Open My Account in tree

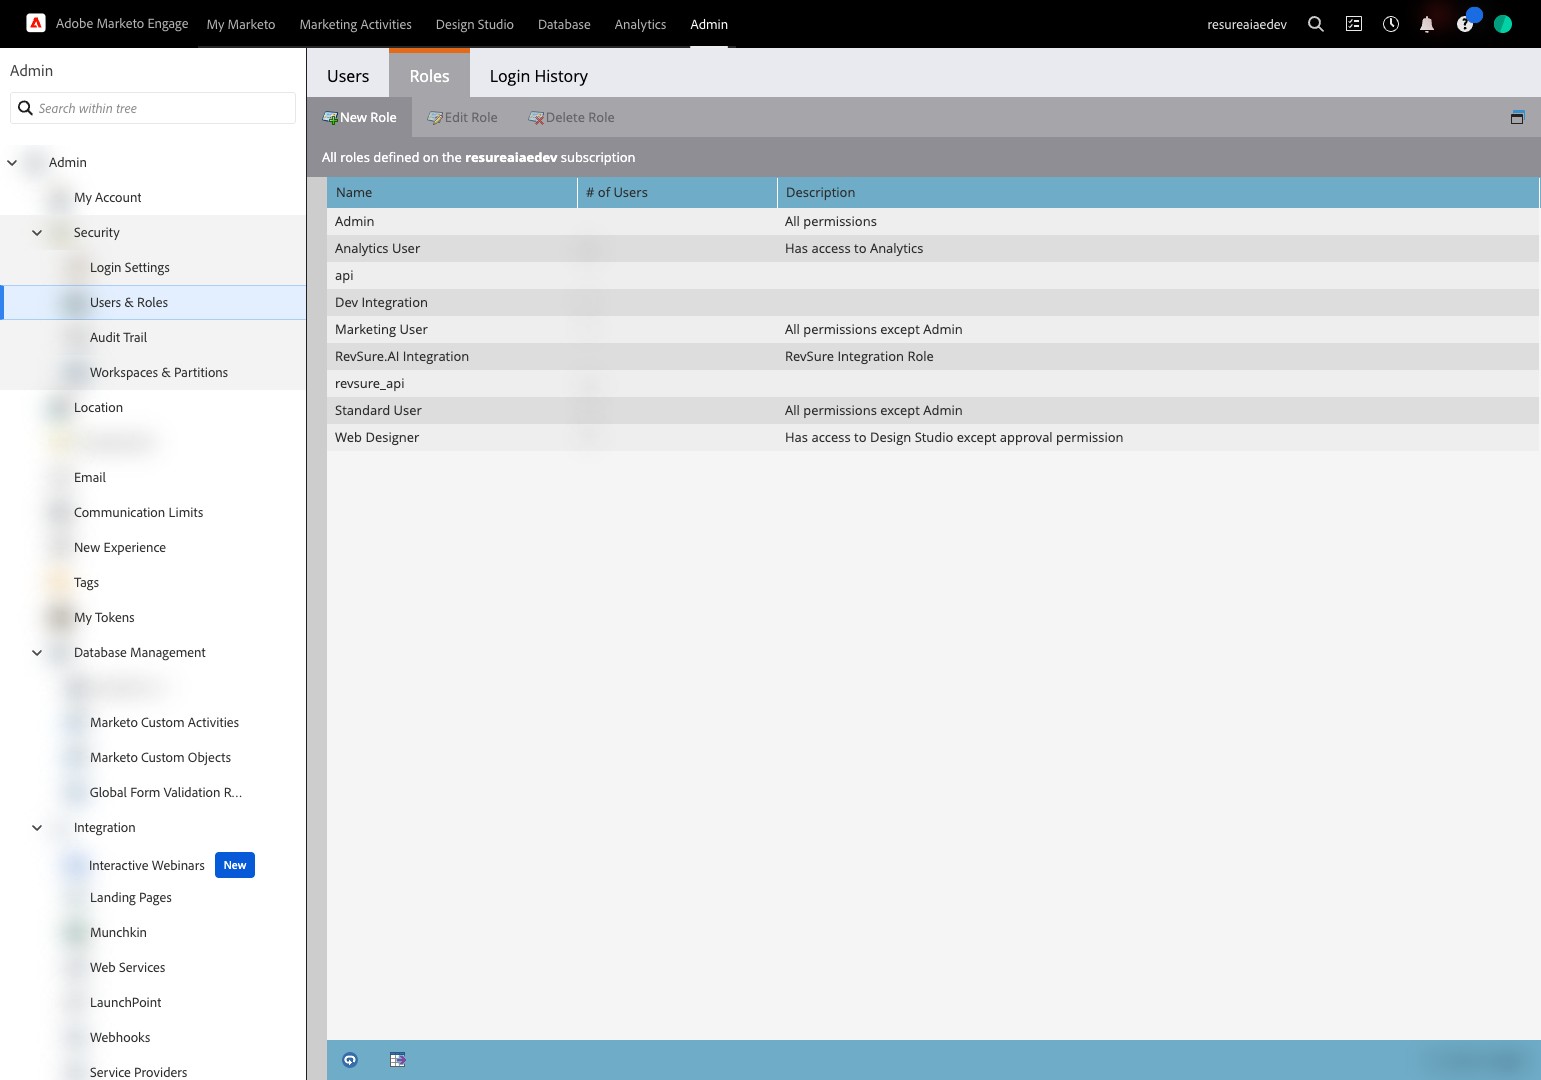click(x=108, y=197)
